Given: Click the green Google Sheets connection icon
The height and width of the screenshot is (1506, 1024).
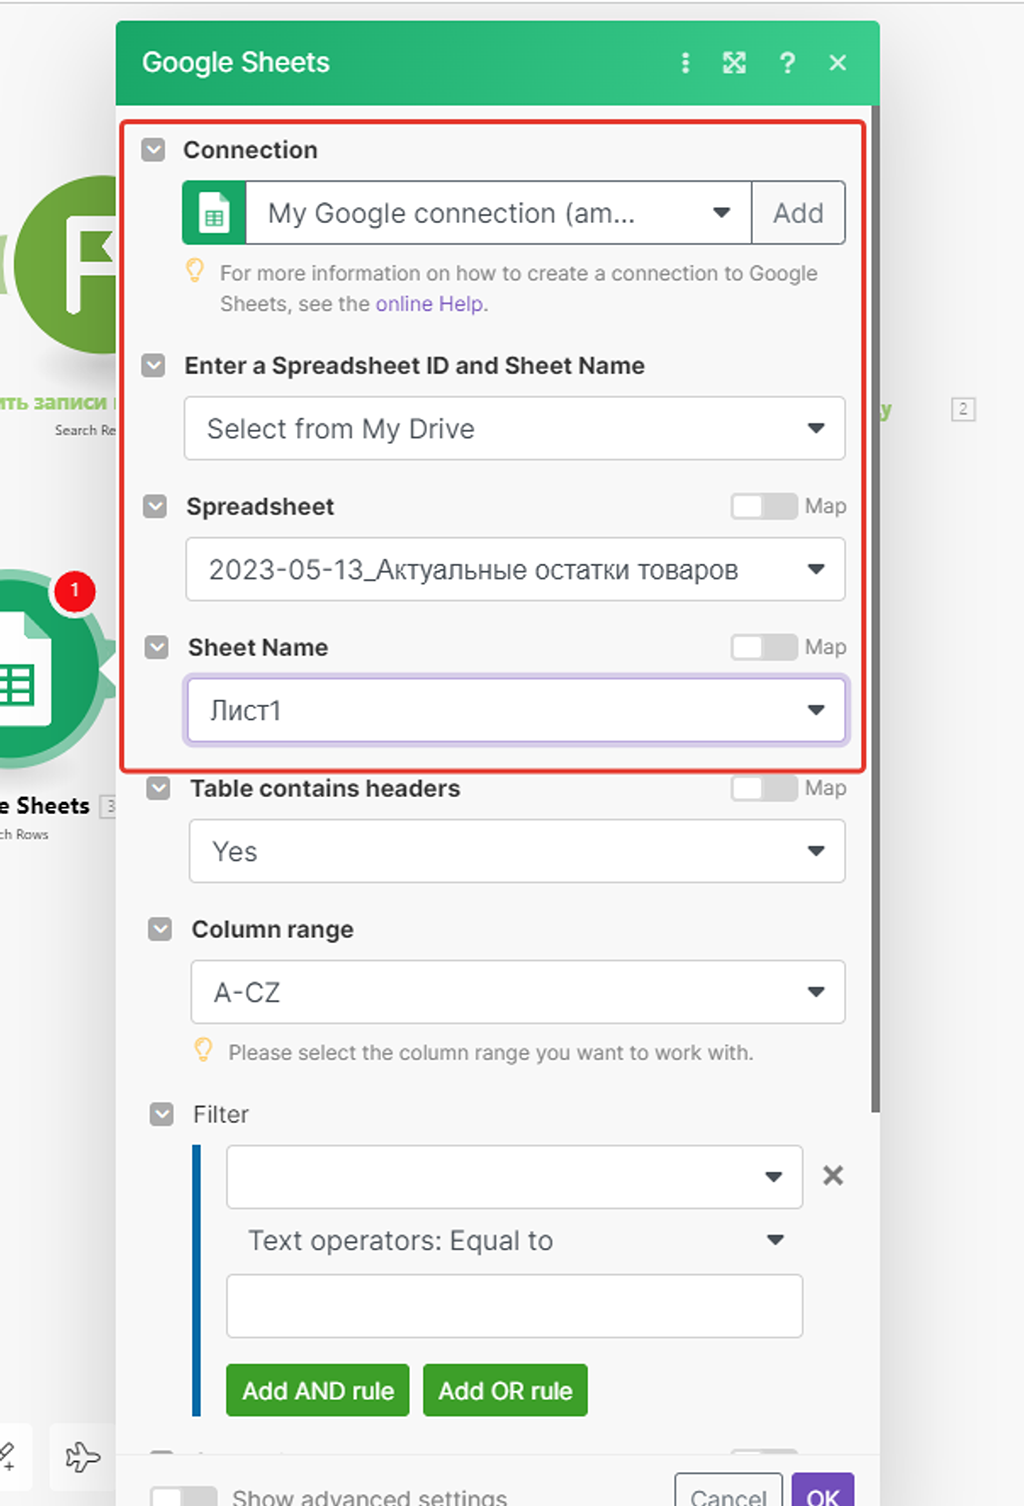Looking at the screenshot, I should [x=214, y=213].
